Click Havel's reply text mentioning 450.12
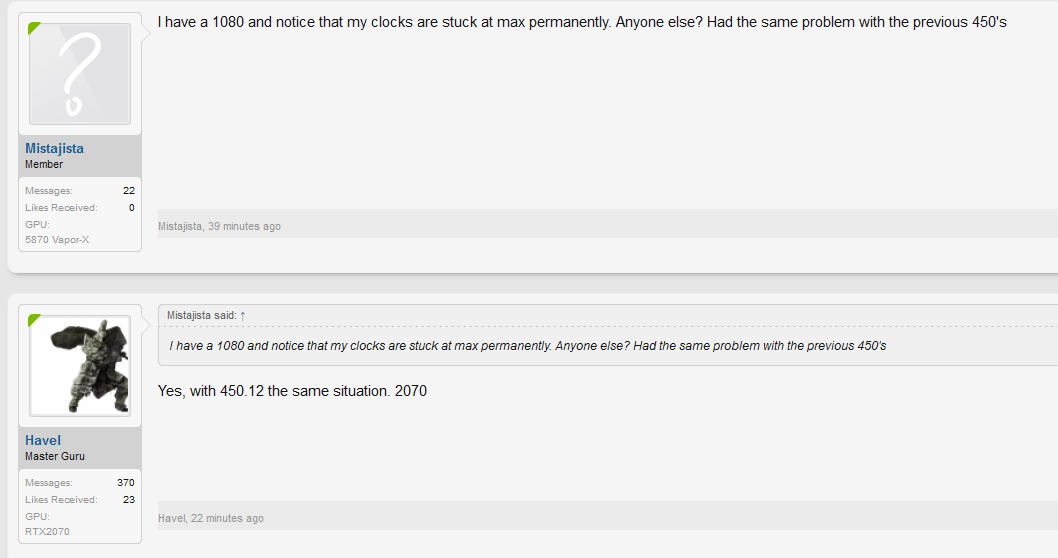This screenshot has width=1058, height=558. pos(292,391)
